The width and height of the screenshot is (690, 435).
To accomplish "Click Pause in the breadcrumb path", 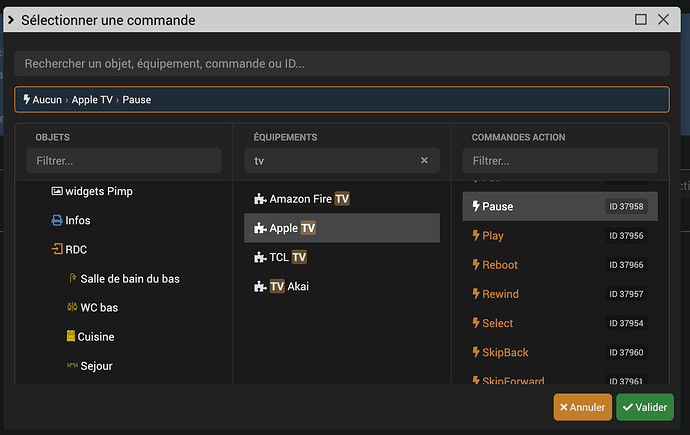I will point(137,100).
